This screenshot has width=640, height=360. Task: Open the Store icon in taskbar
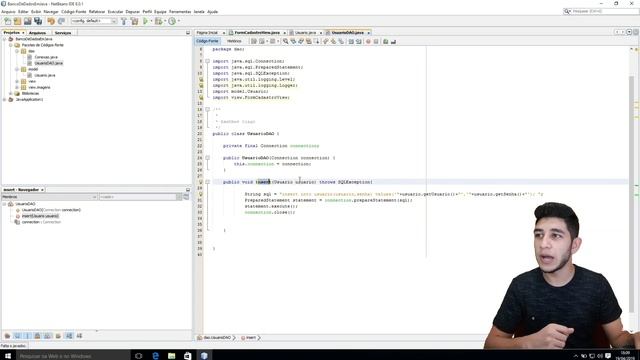pyautogui.click(x=187, y=356)
